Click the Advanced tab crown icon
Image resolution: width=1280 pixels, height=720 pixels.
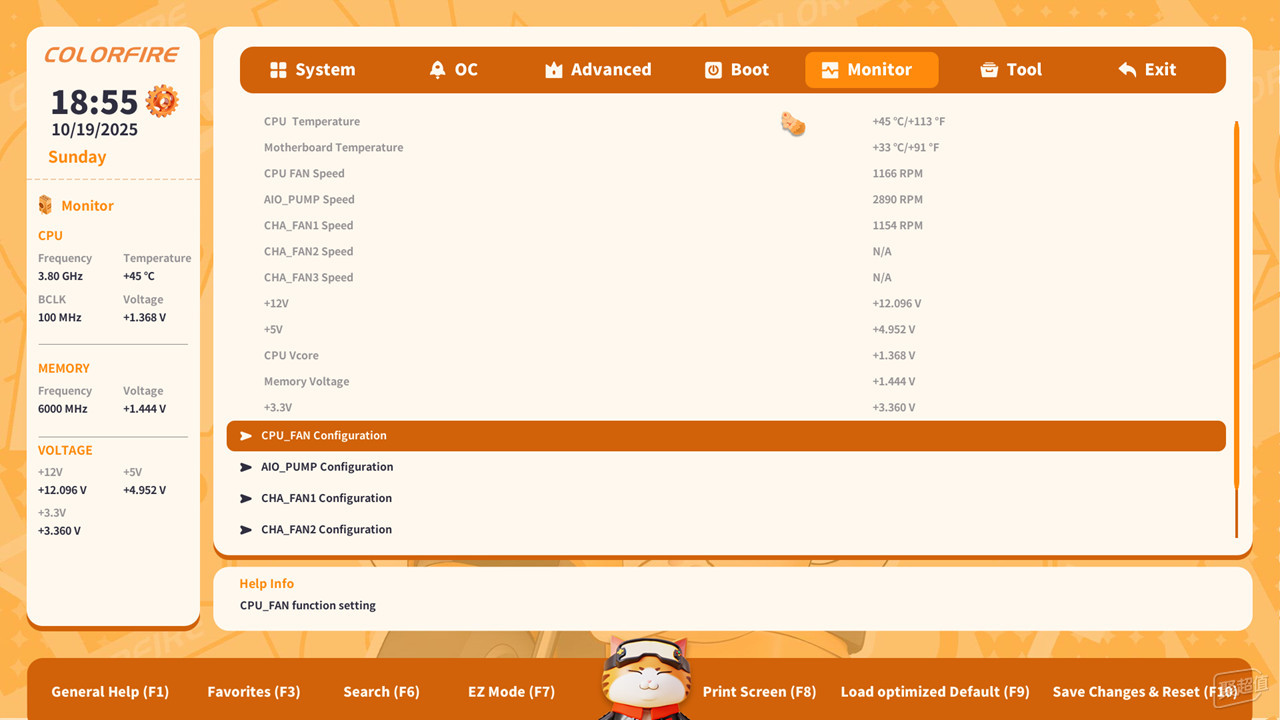(x=553, y=70)
